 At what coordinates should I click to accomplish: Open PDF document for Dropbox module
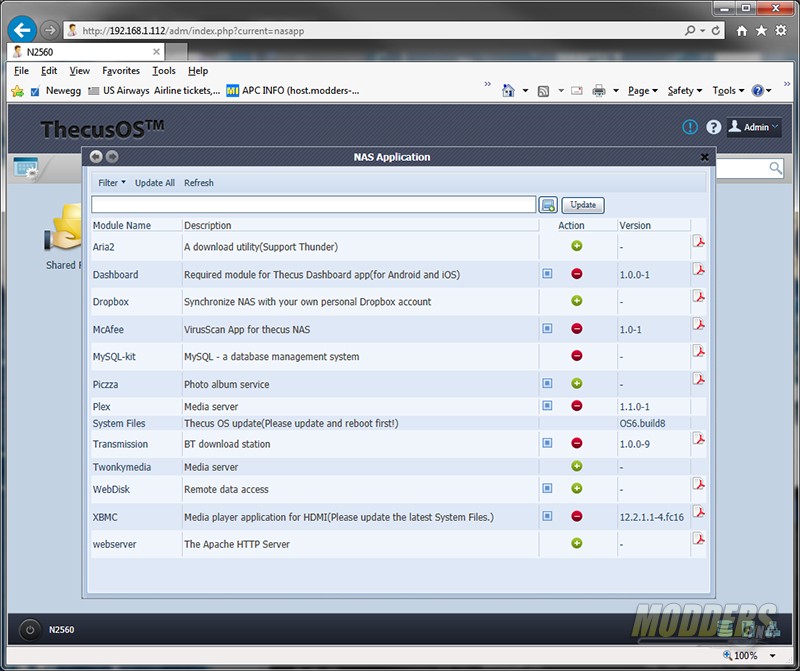pos(698,296)
